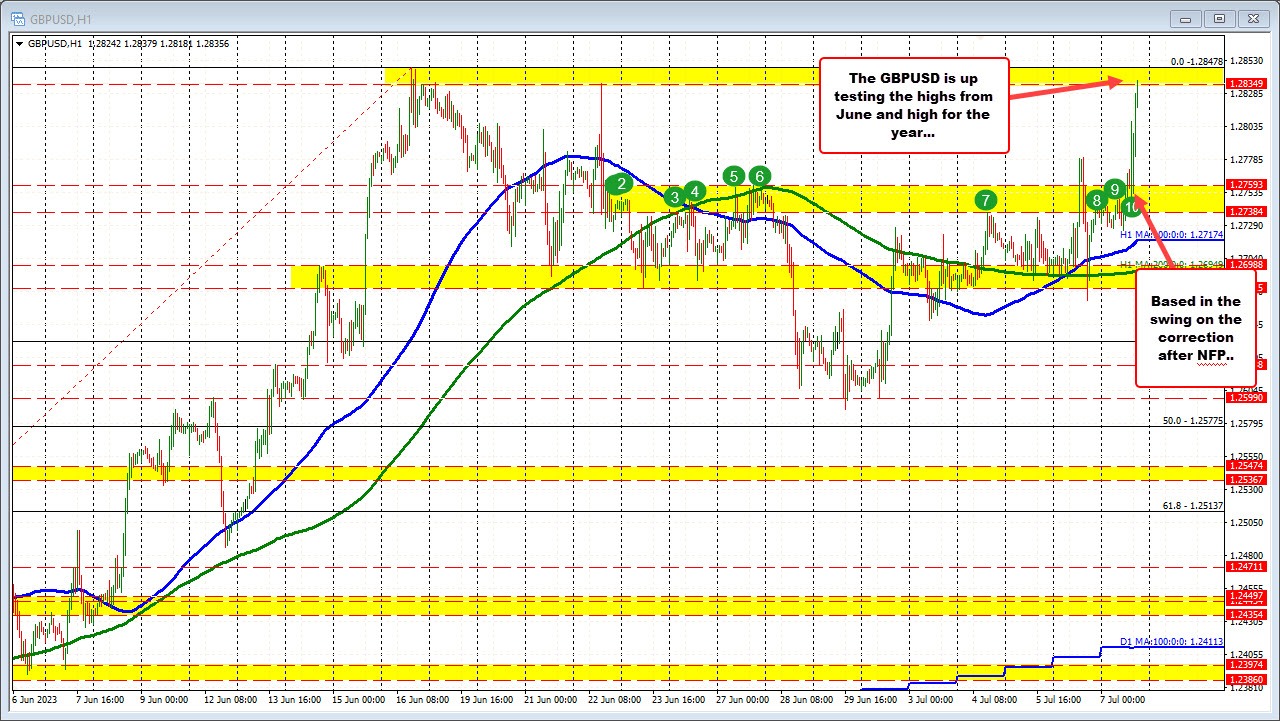Image resolution: width=1280 pixels, height=721 pixels.
Task: Click the H1 MA 100 label
Action: [x=1172, y=234]
